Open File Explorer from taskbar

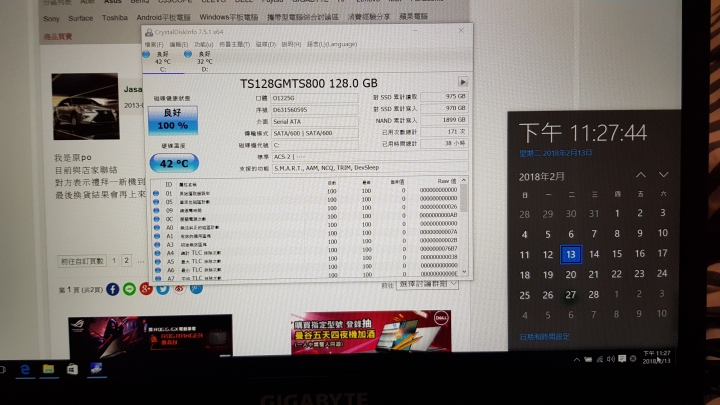coord(48,369)
